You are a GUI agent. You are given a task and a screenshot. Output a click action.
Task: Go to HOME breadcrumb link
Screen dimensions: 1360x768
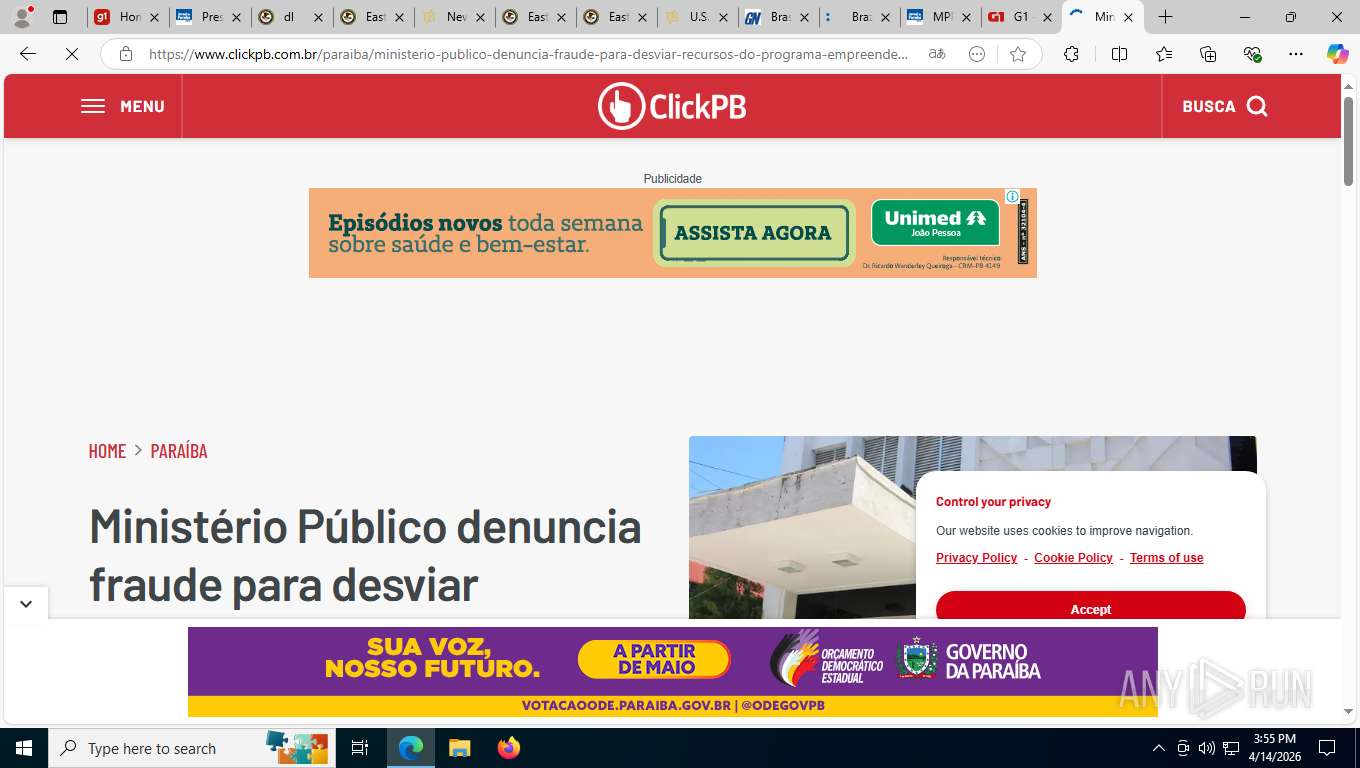tap(107, 451)
